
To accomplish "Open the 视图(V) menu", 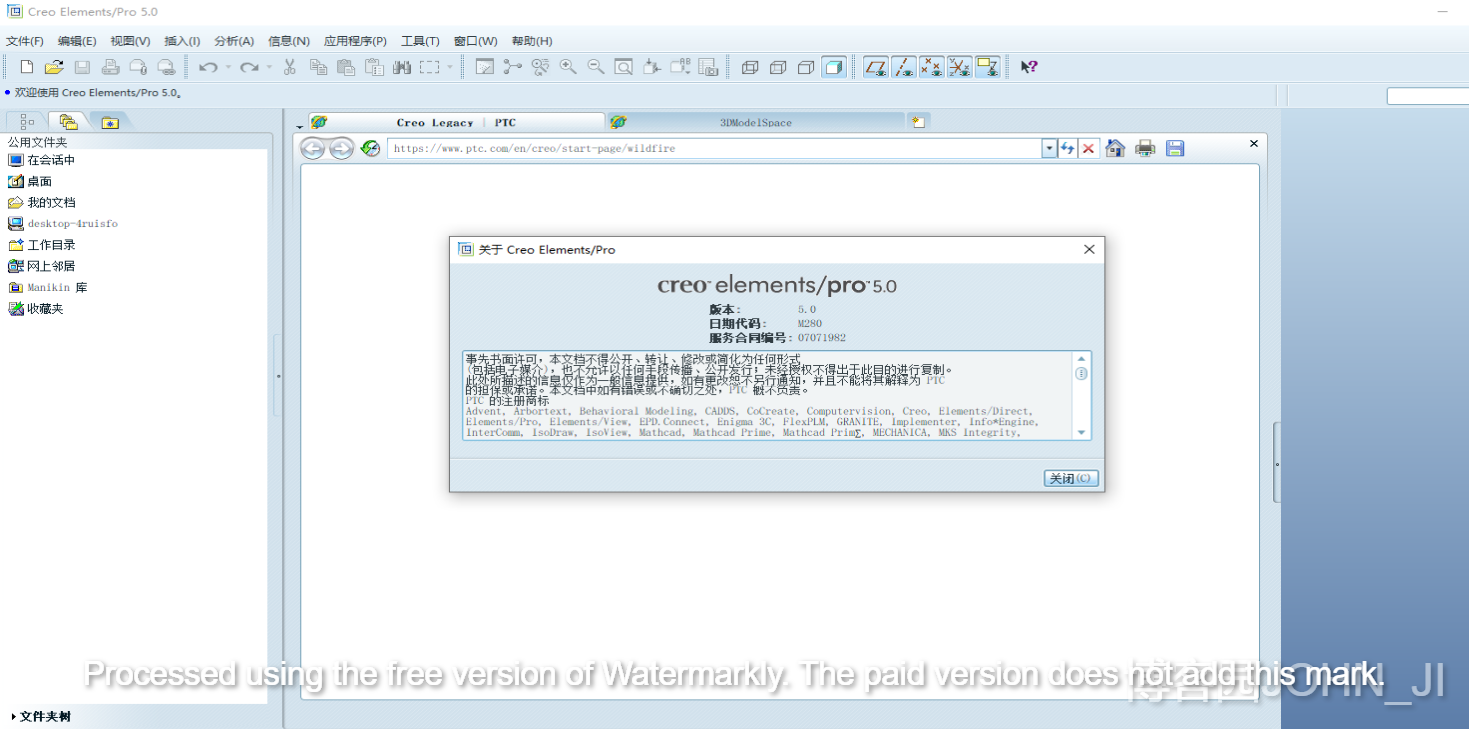I will click(x=130, y=41).
